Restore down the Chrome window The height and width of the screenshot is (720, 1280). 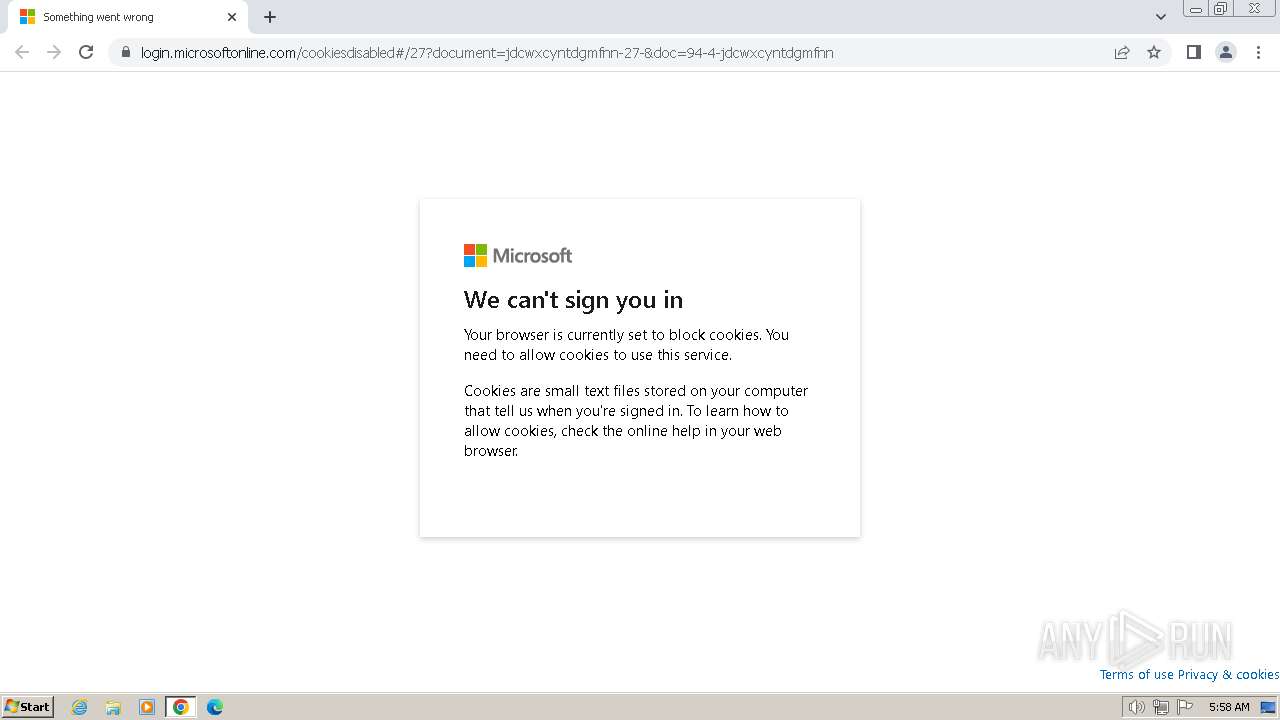1221,9
